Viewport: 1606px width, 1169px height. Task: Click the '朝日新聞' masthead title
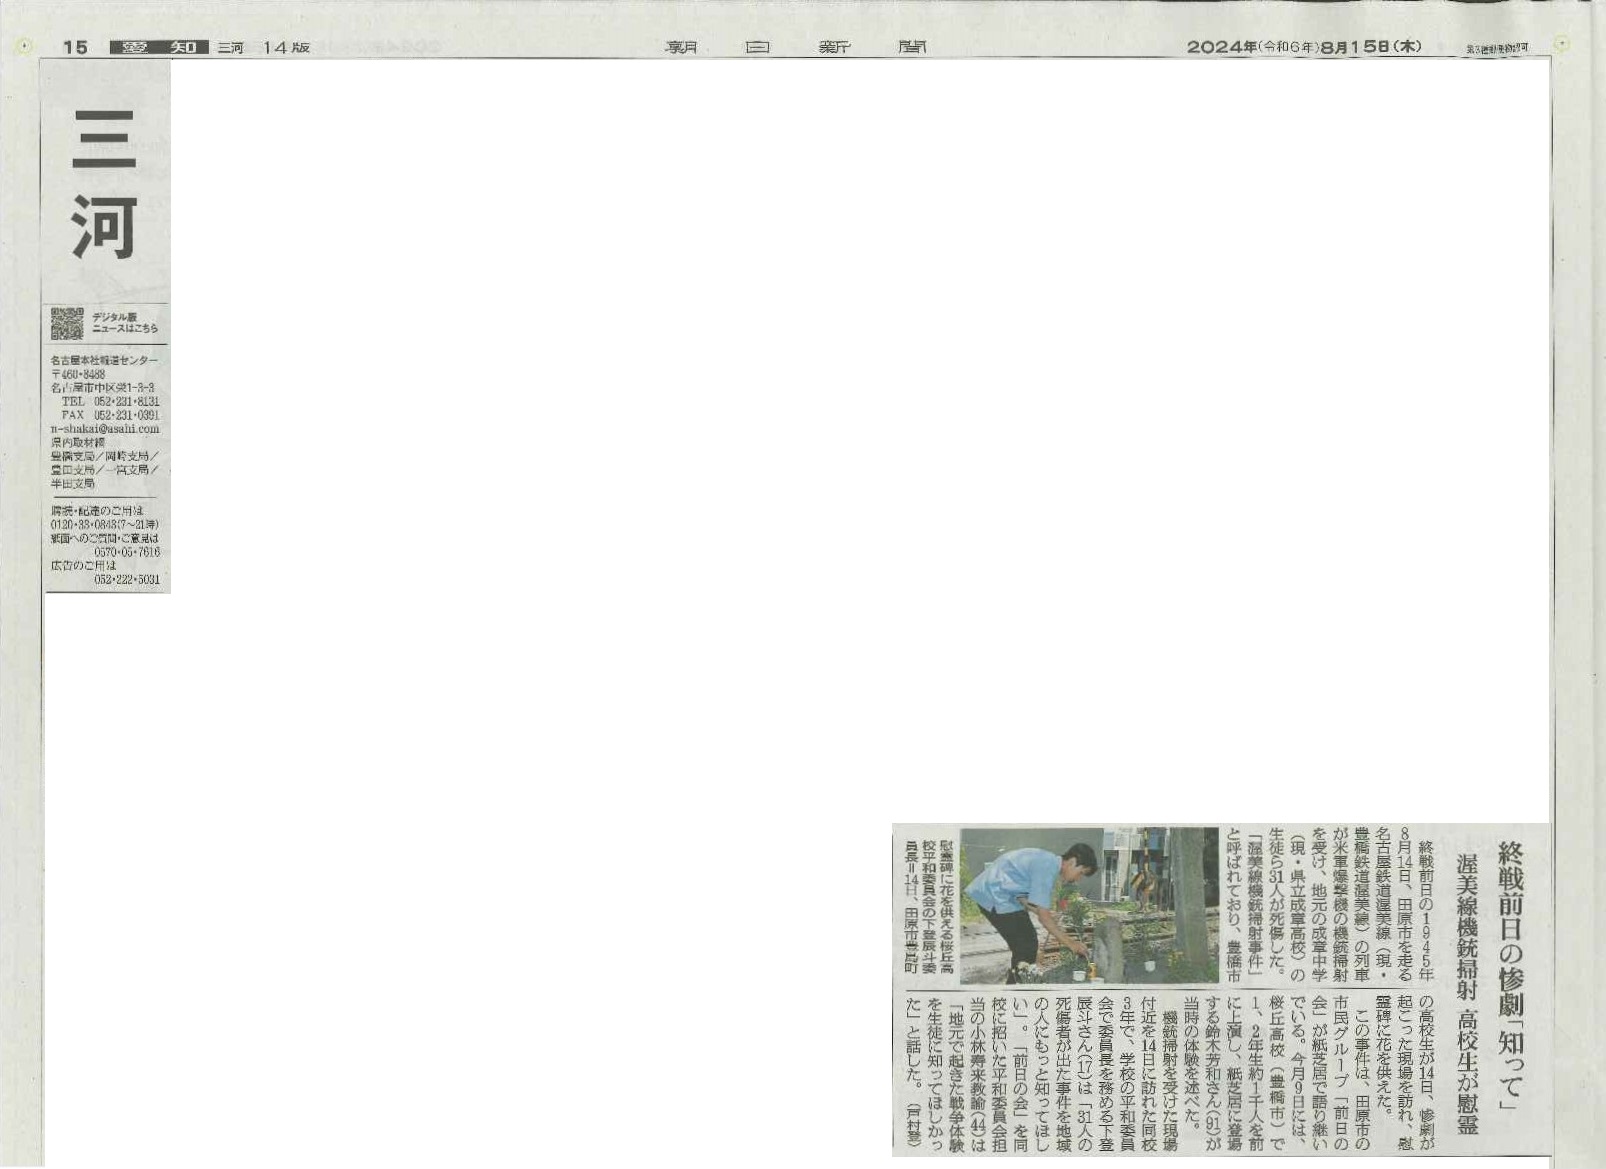point(797,47)
